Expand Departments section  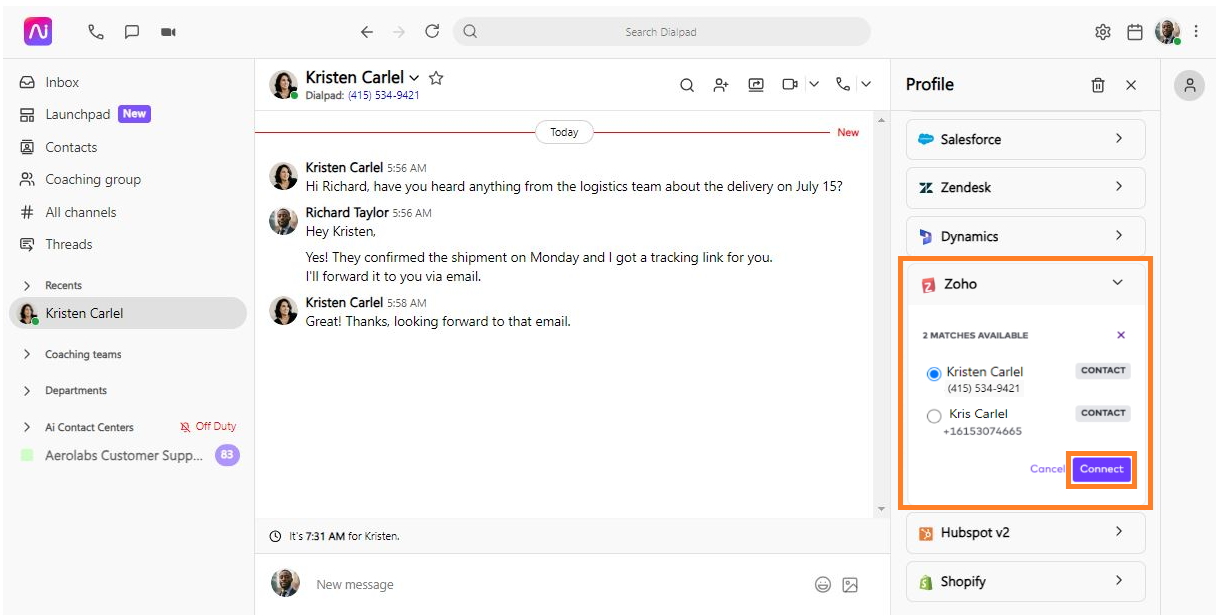27,391
